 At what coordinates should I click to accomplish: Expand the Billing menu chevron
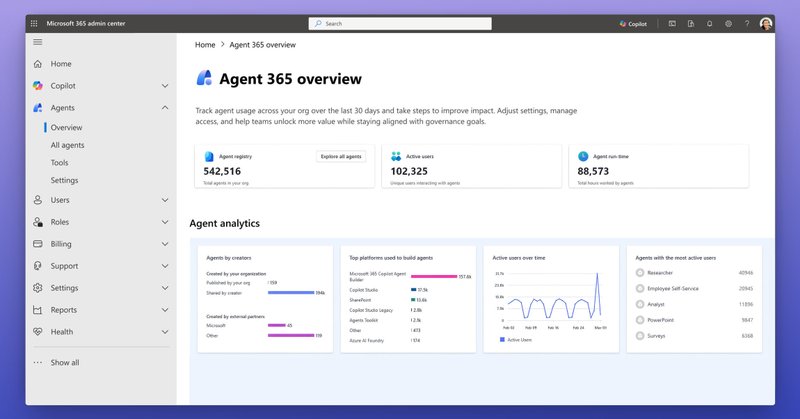[x=165, y=244]
